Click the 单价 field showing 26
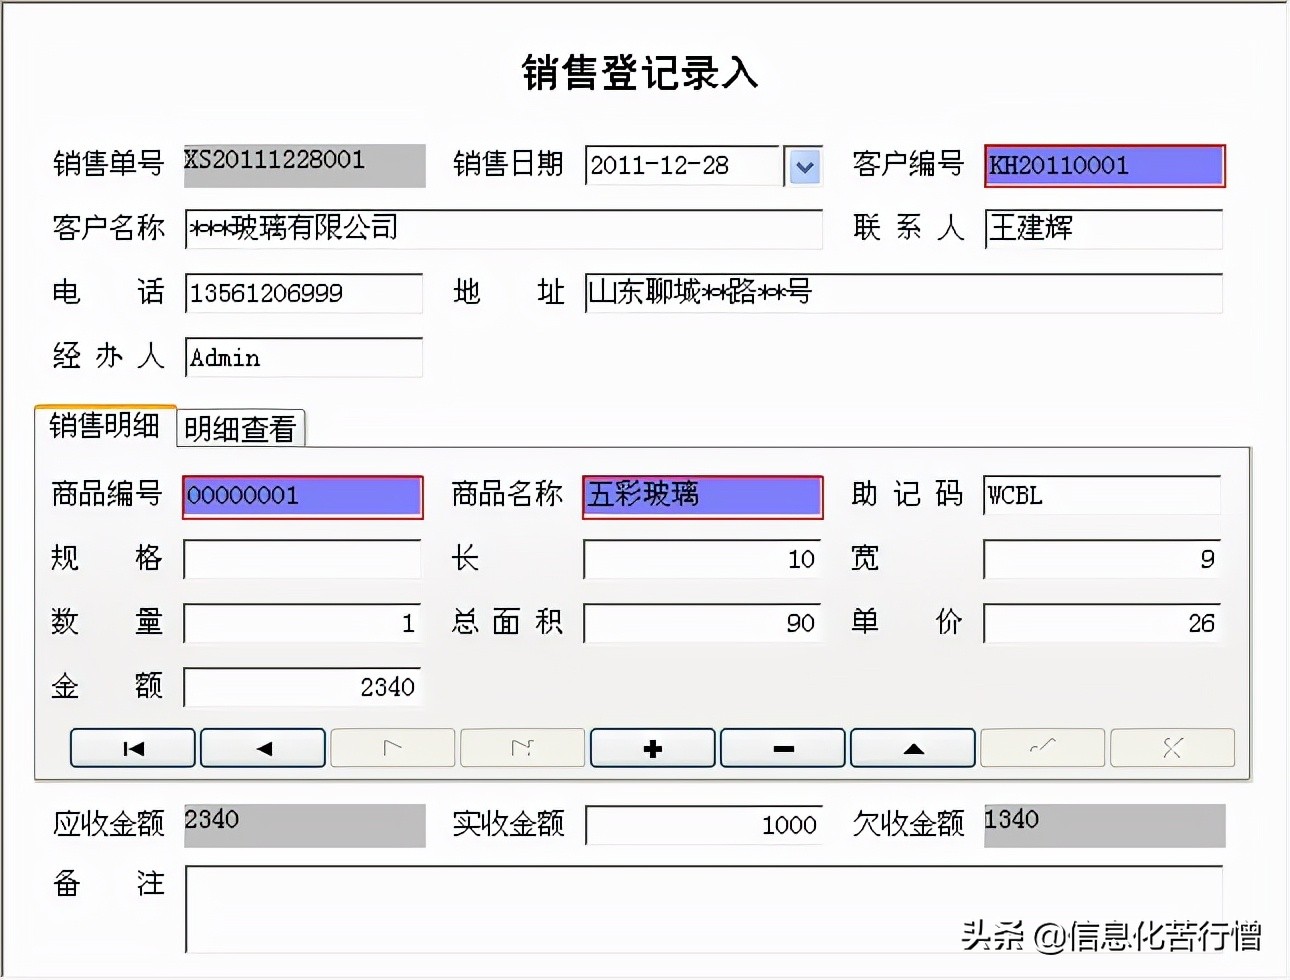This screenshot has width=1290, height=980. point(1103,622)
